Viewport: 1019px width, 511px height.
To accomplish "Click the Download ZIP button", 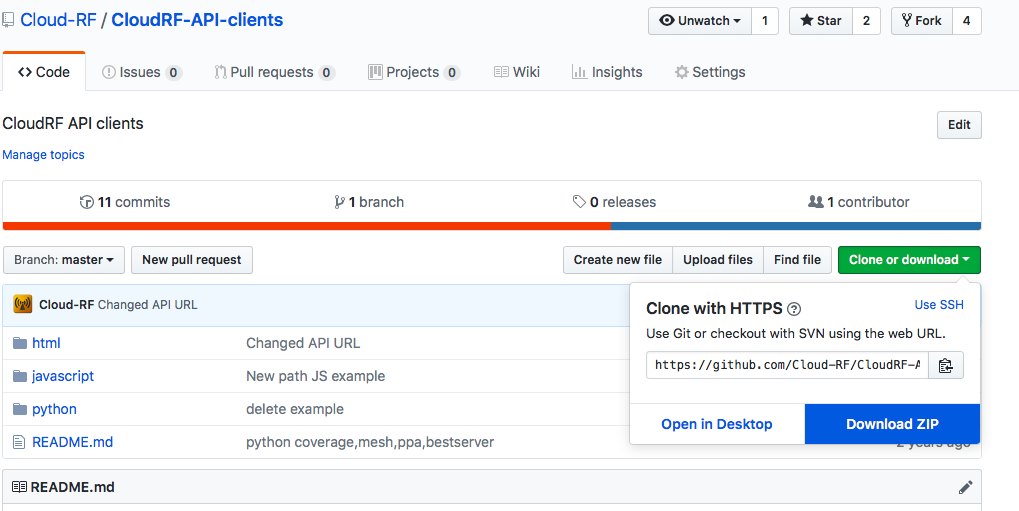I will [892, 424].
